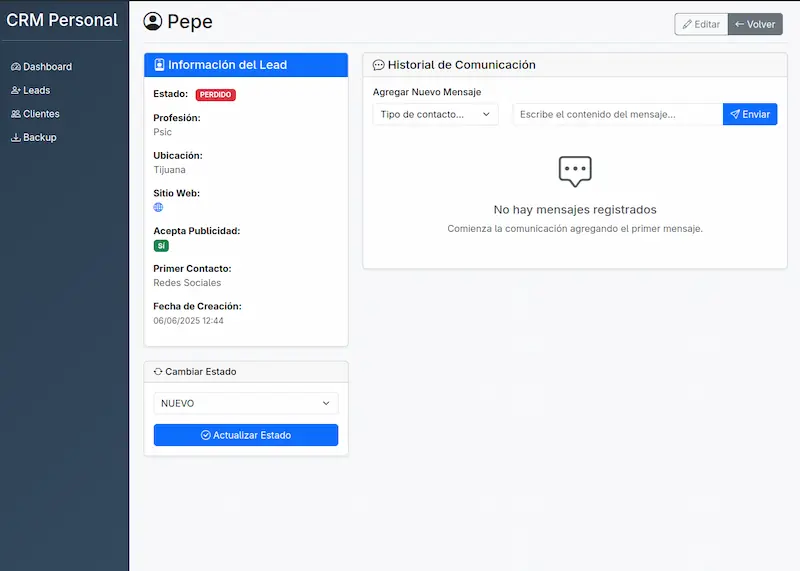800x571 pixels.
Task: Click the Actualizar Estado button
Action: (x=246, y=435)
